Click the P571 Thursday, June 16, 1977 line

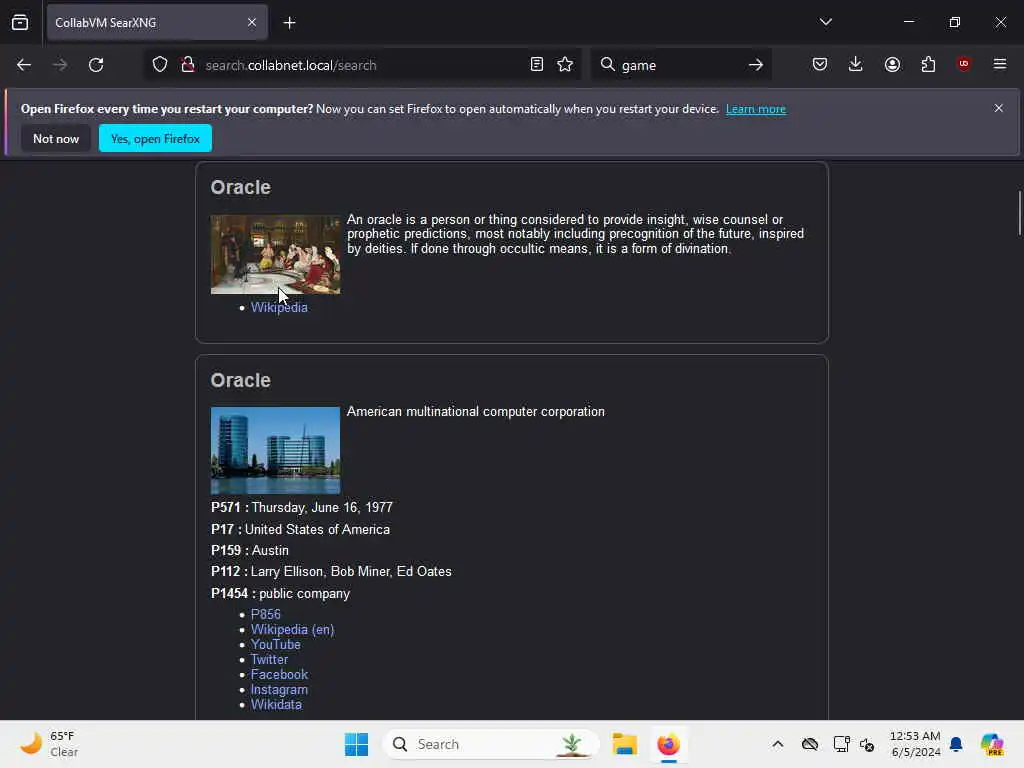pyautogui.click(x=302, y=507)
